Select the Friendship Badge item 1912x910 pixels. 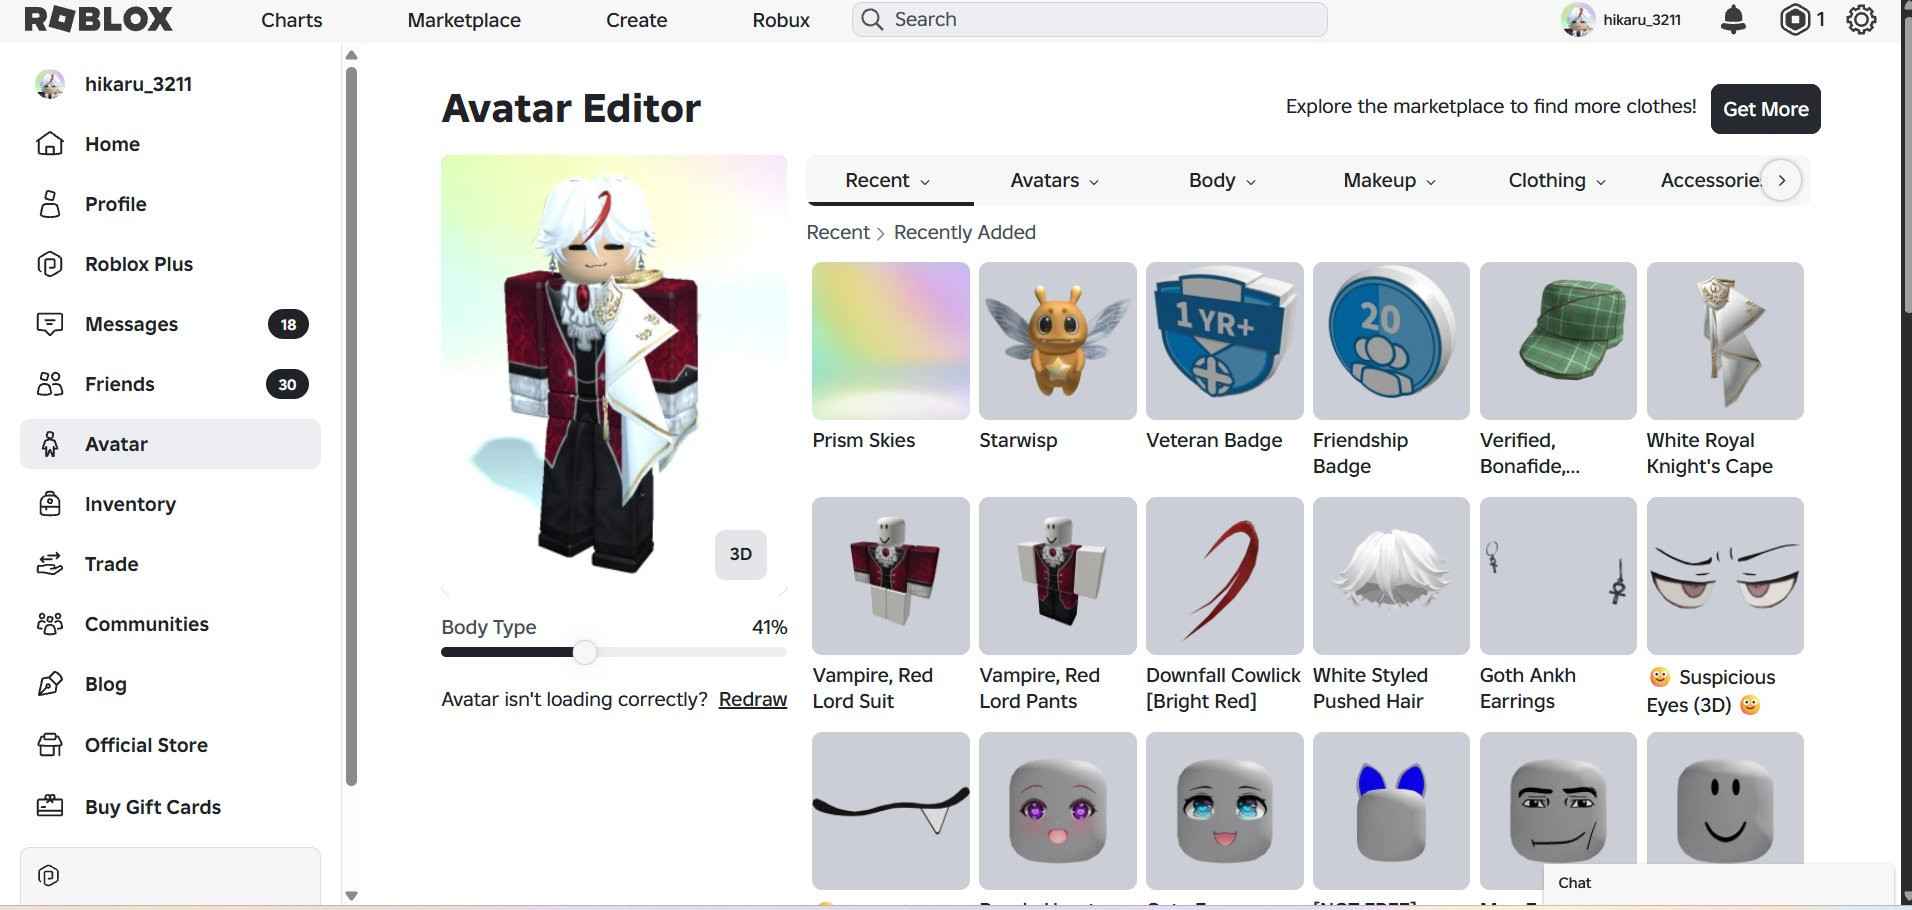coord(1391,340)
